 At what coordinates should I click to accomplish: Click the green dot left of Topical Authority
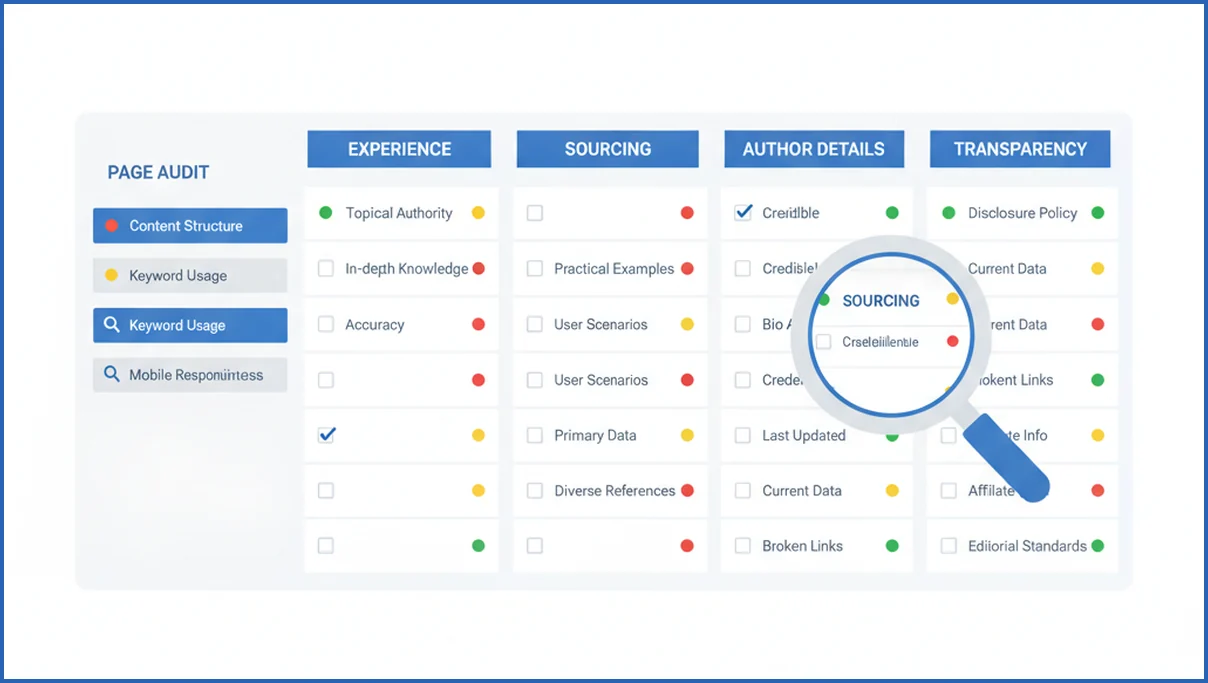pos(325,213)
